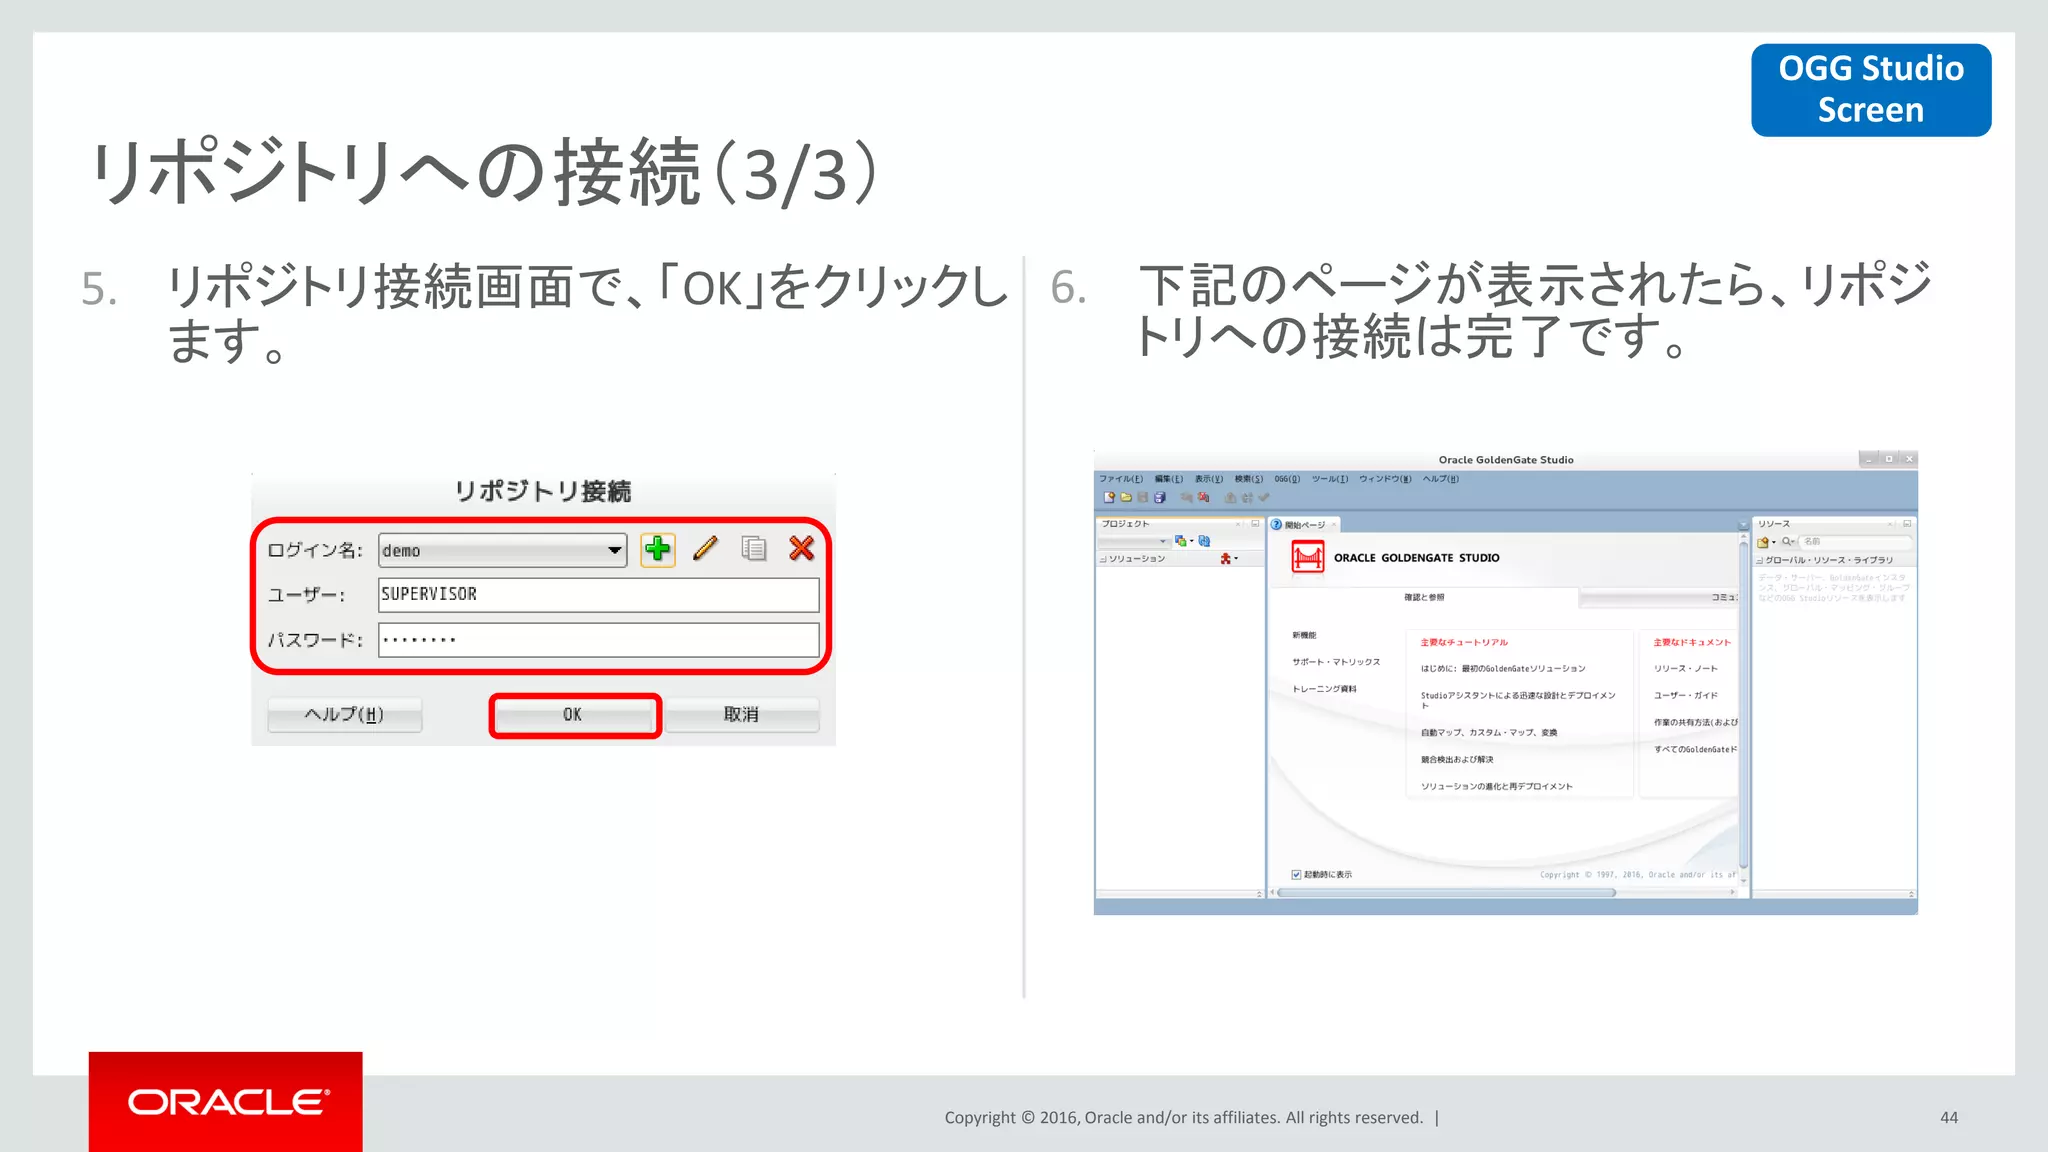2048x1152 pixels.
Task: Click the 名前 search field
Action: [1856, 542]
